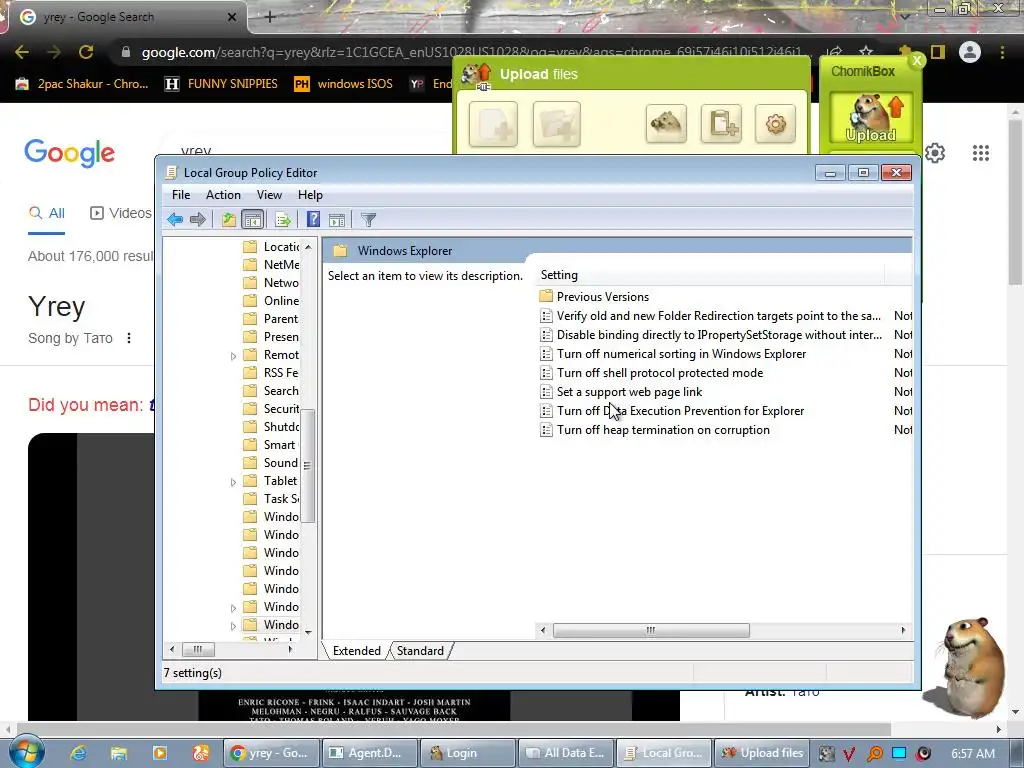The height and width of the screenshot is (768, 1024).
Task: Open Help with the blue question-mark icon
Action: click(313, 219)
